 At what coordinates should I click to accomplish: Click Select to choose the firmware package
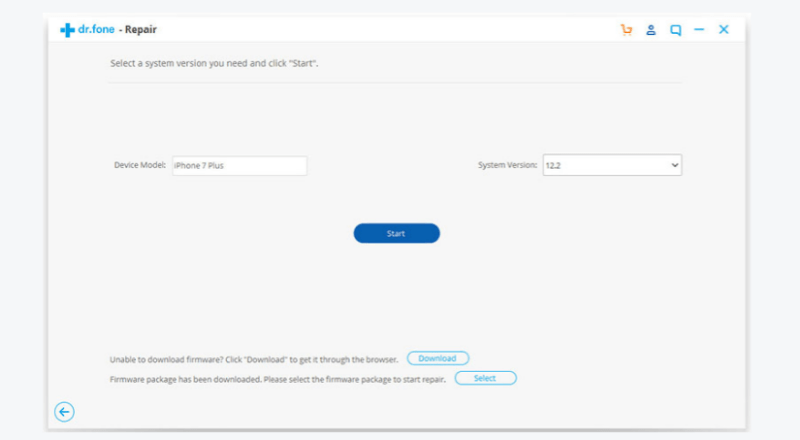[485, 378]
